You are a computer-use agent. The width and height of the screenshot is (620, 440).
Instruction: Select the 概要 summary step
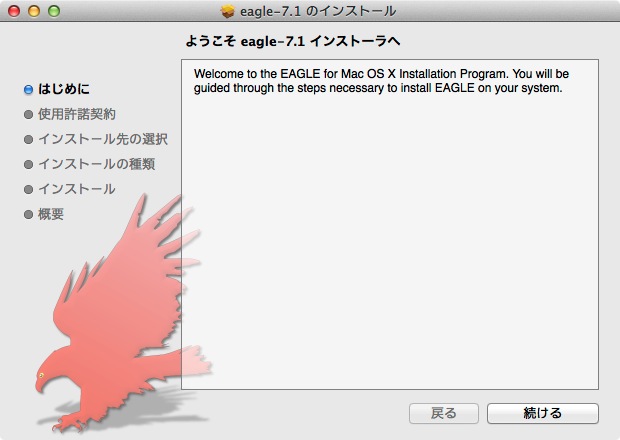[51, 214]
